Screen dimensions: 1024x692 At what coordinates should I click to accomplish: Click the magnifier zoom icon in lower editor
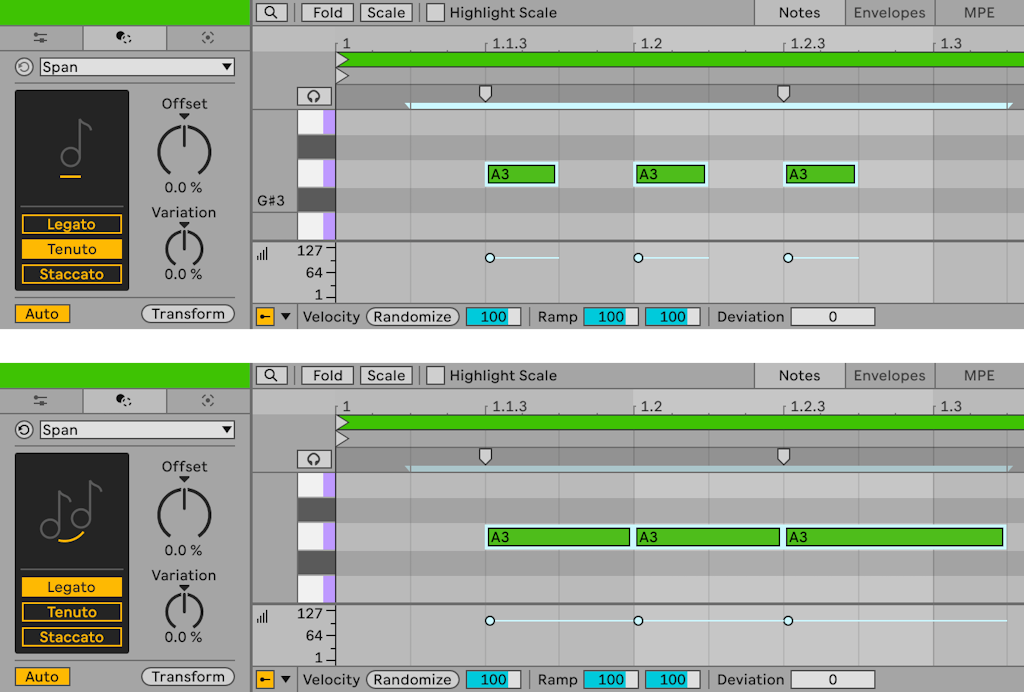271,375
